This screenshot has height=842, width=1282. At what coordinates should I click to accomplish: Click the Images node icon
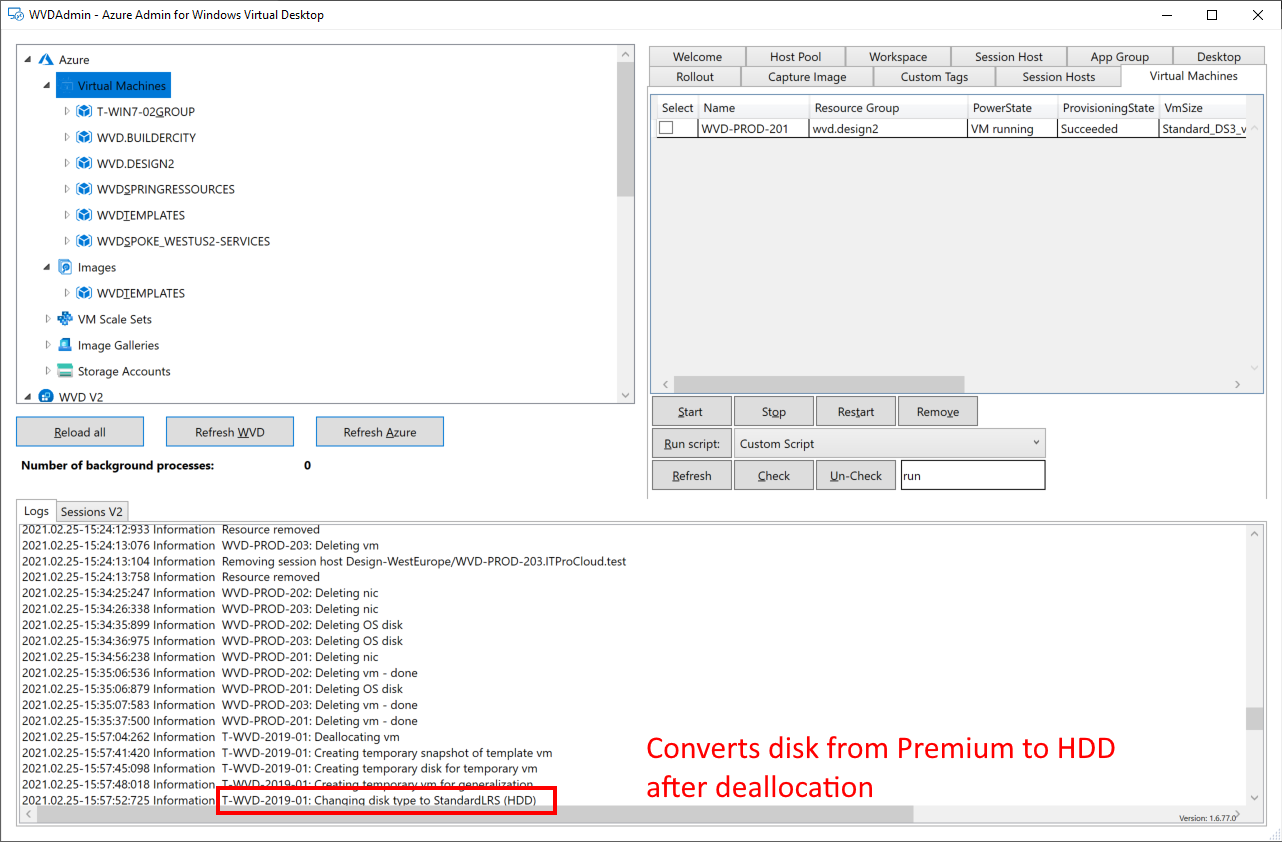click(65, 268)
